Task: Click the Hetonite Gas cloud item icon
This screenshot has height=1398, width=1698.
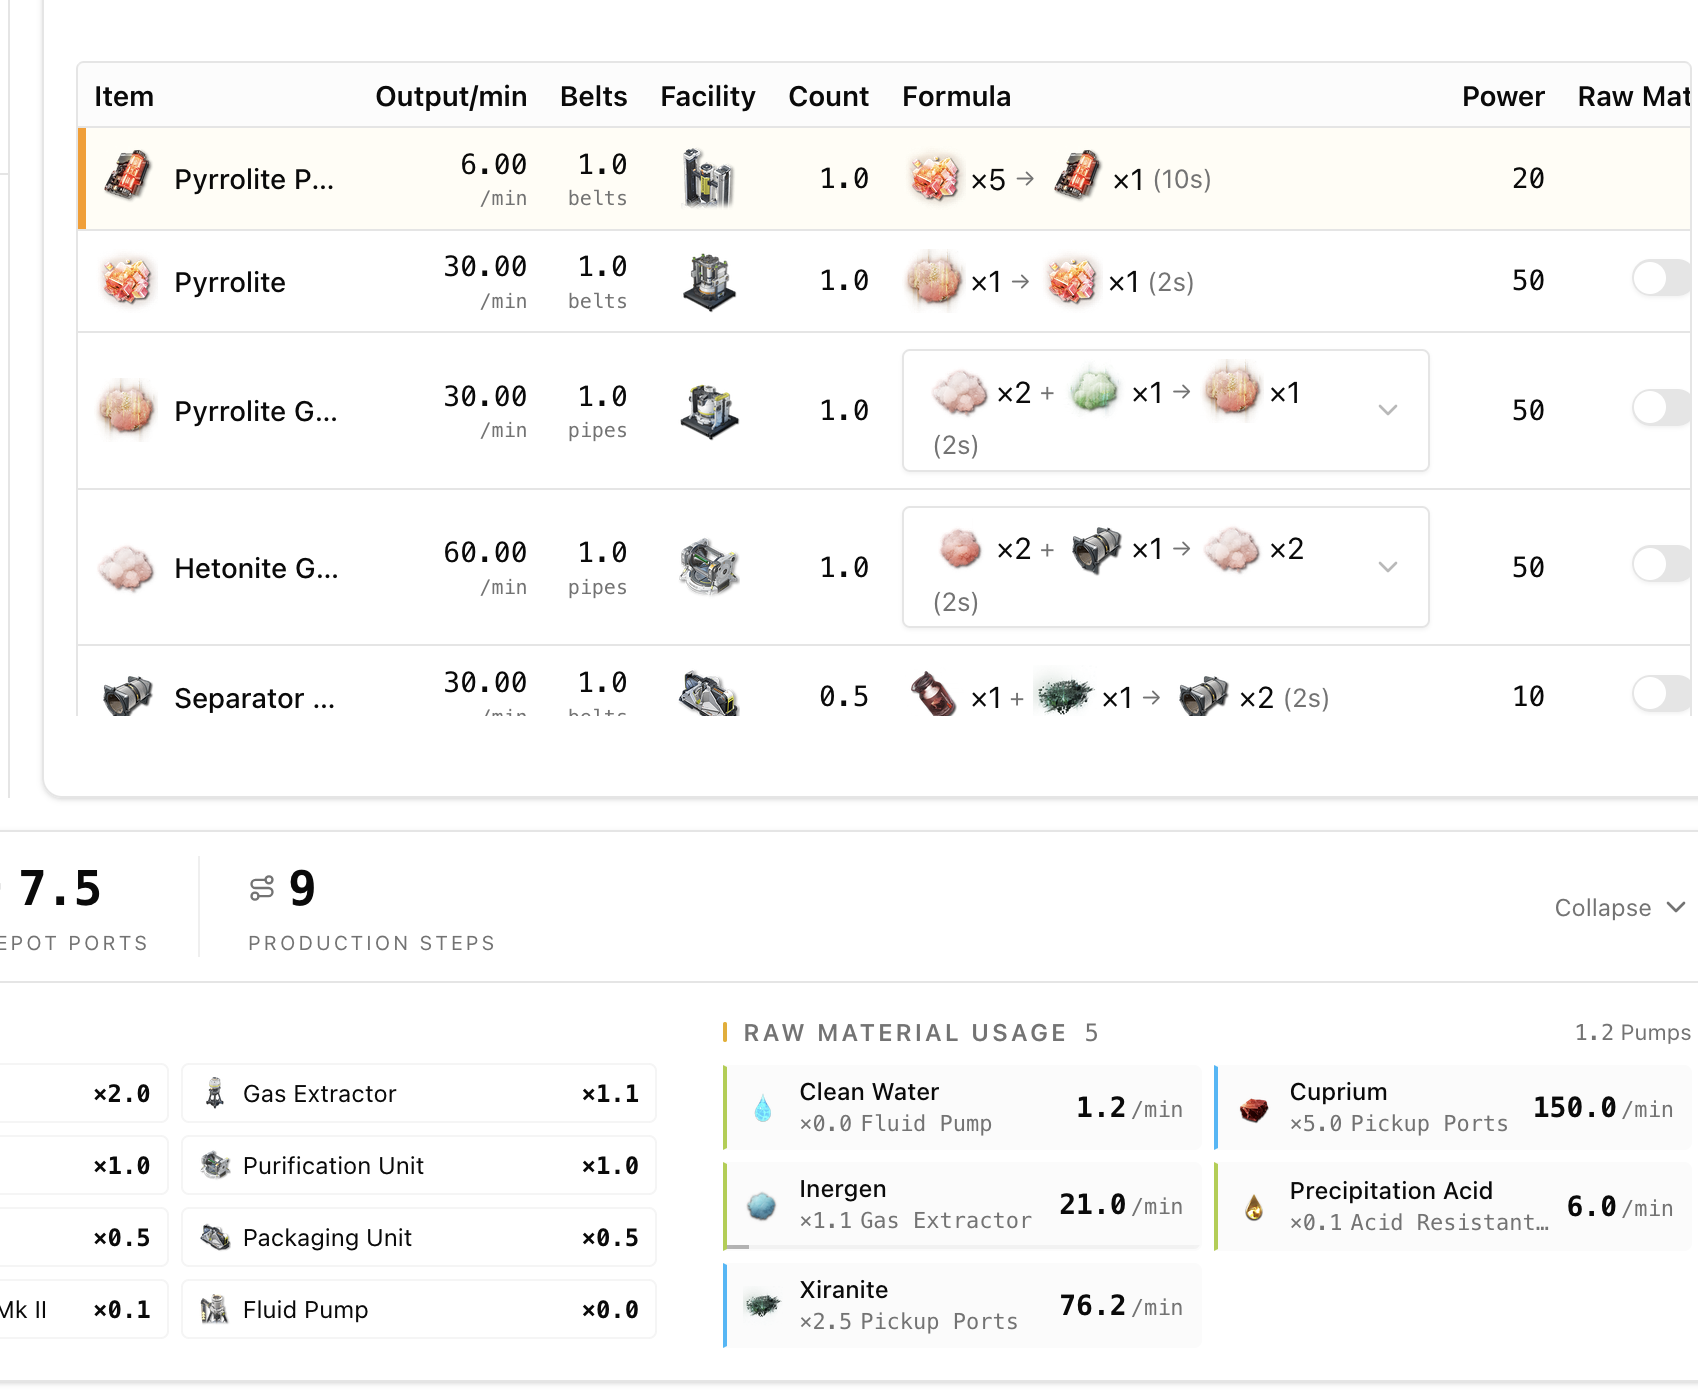Action: [x=127, y=567]
